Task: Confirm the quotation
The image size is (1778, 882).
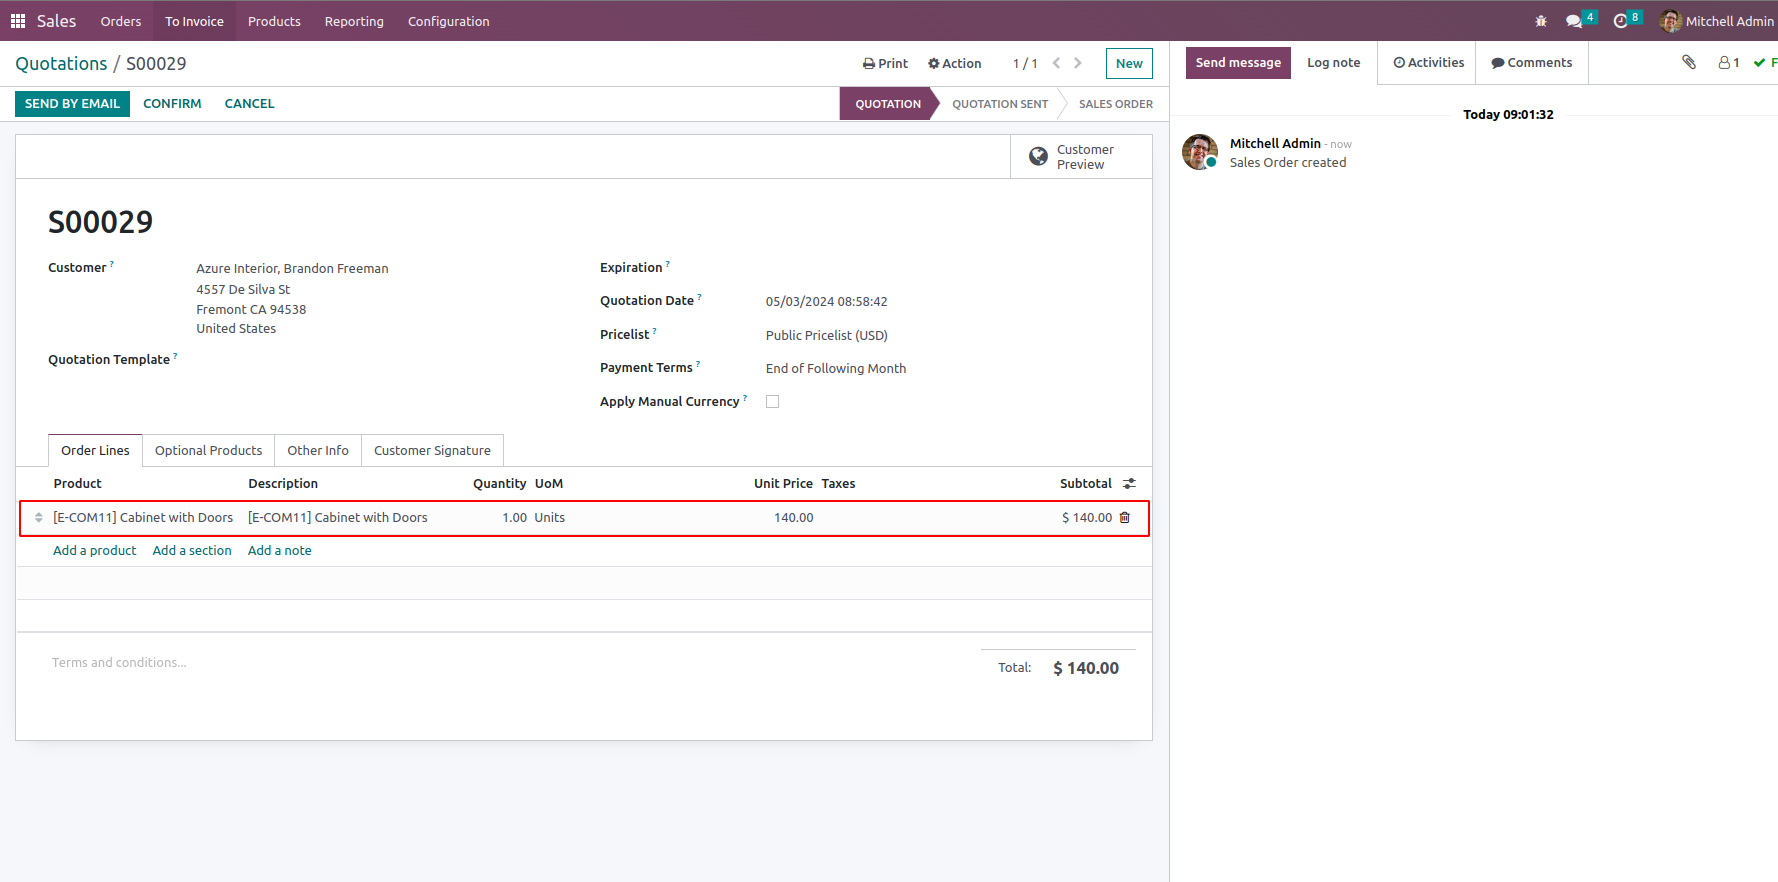Action: pyautogui.click(x=172, y=104)
